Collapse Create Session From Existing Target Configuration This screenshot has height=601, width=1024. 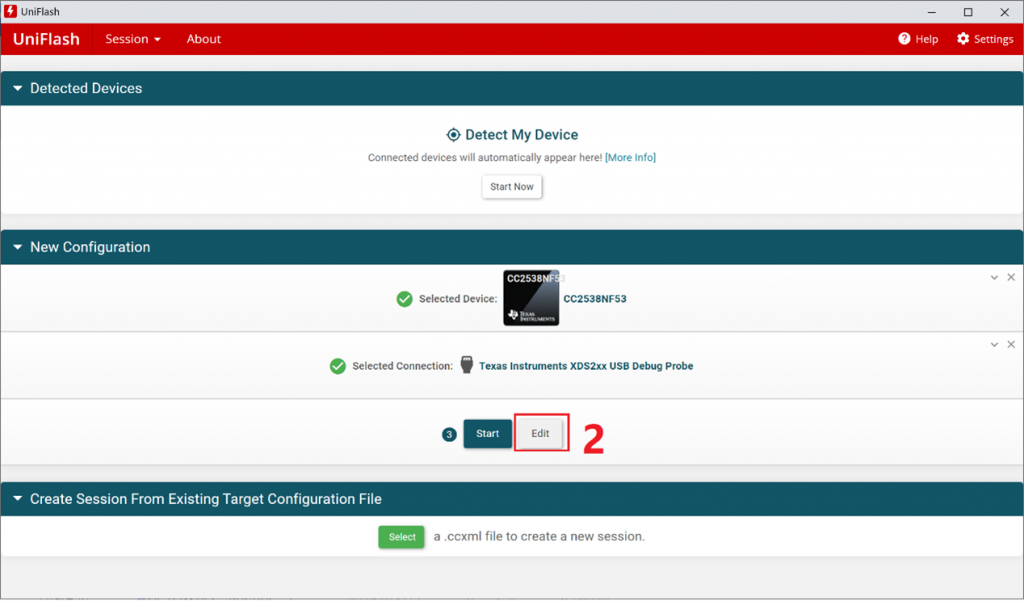click(18, 498)
